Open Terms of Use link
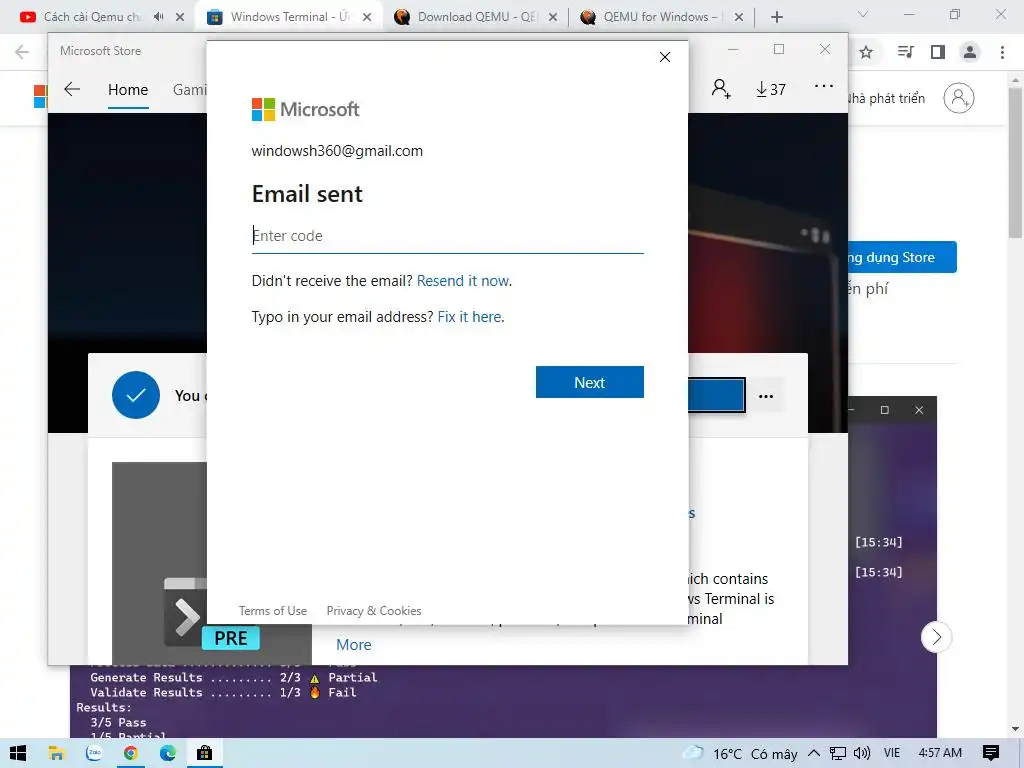 tap(272, 611)
